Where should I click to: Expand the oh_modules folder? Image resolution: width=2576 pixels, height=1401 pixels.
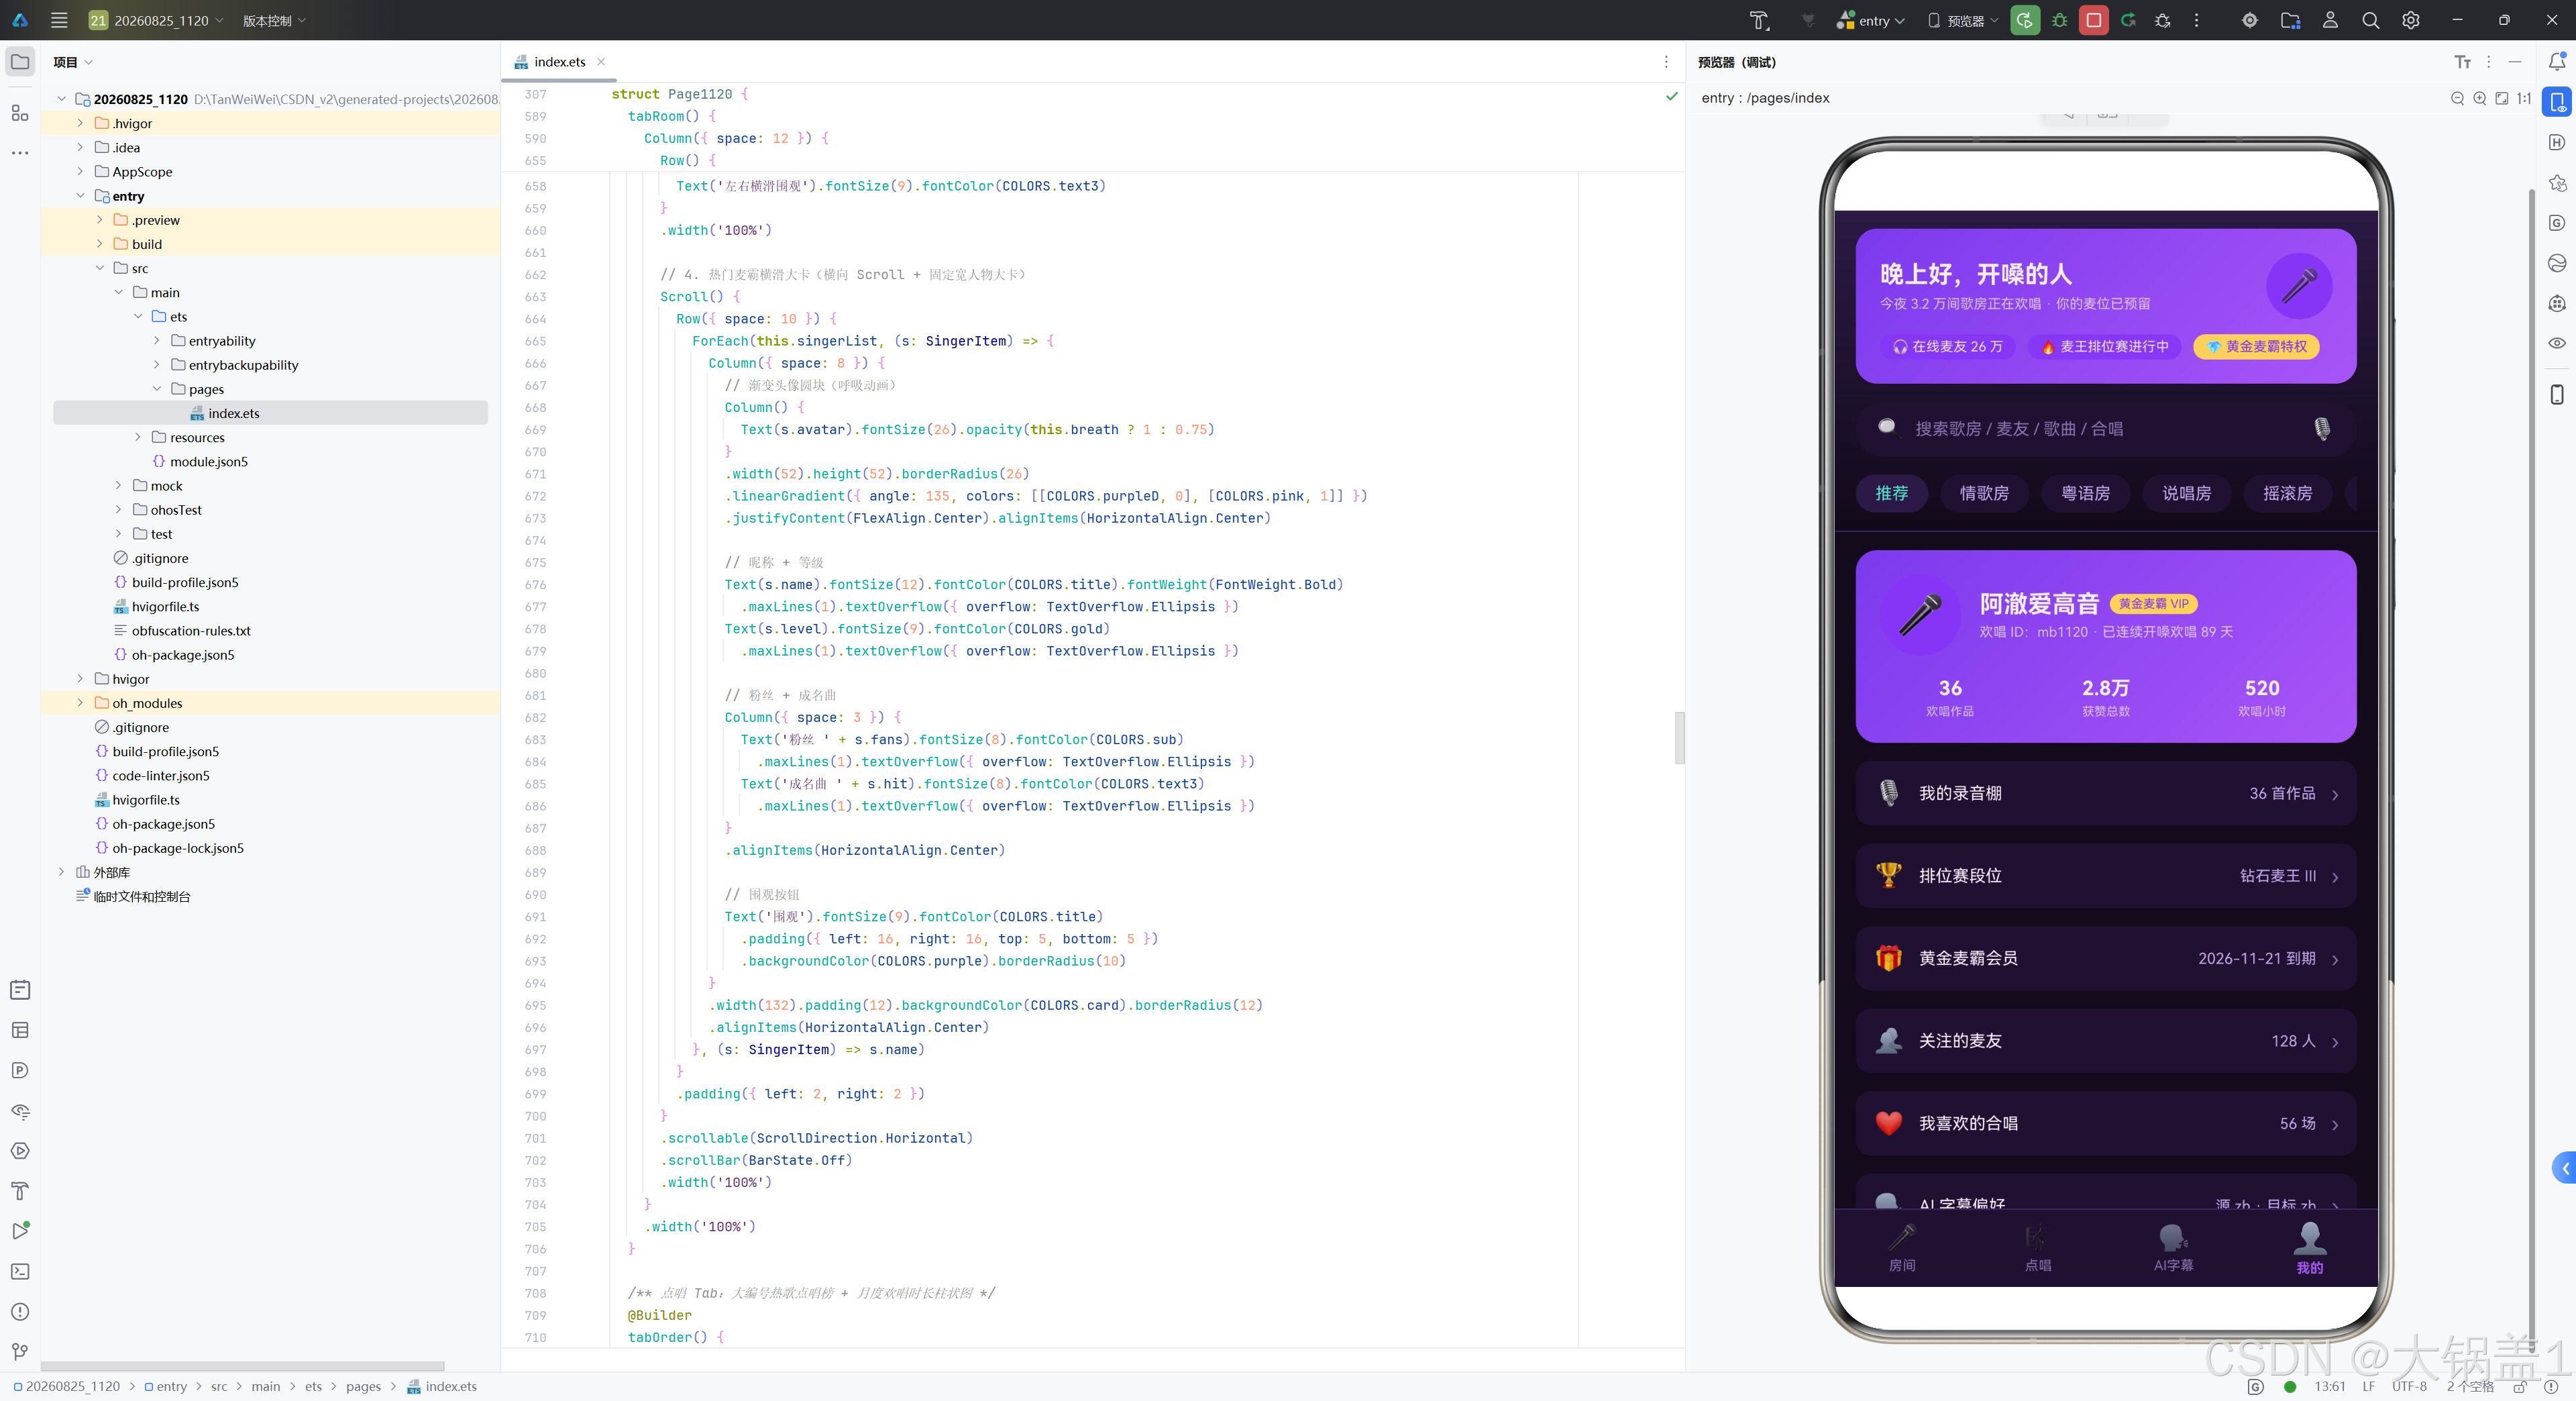[80, 703]
